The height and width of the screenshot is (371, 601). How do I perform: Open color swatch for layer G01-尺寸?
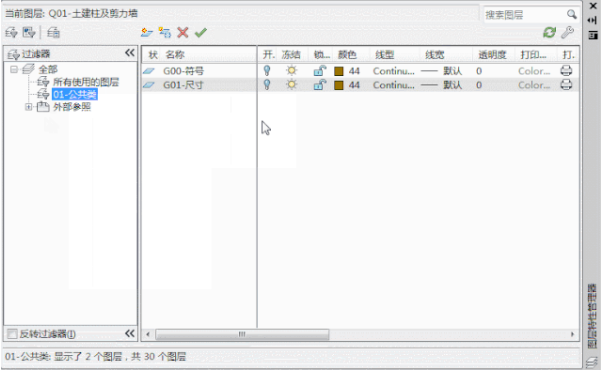click(339, 85)
